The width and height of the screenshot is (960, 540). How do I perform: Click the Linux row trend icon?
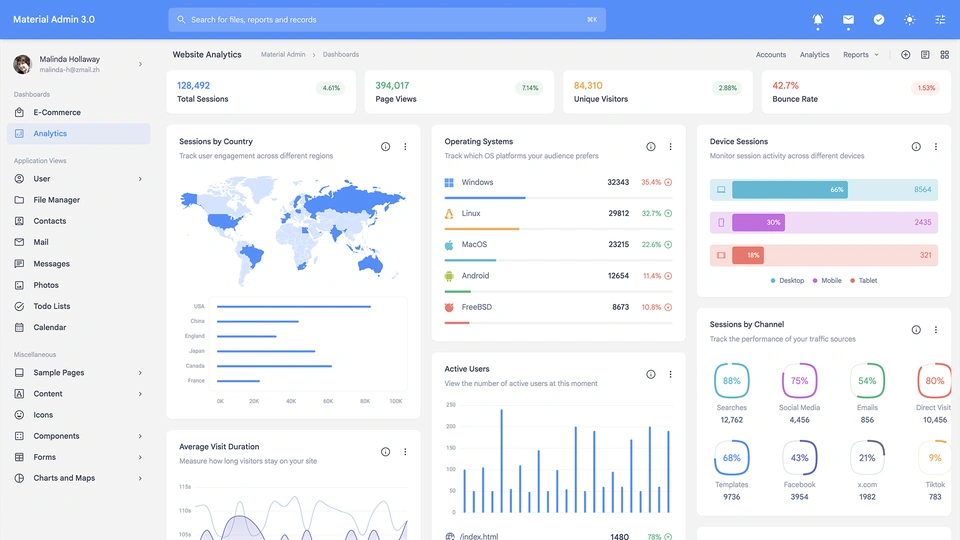click(668, 214)
